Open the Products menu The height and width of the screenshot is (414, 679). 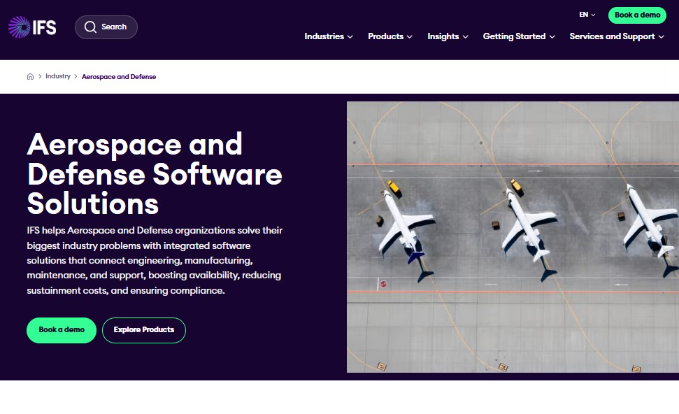coord(390,36)
